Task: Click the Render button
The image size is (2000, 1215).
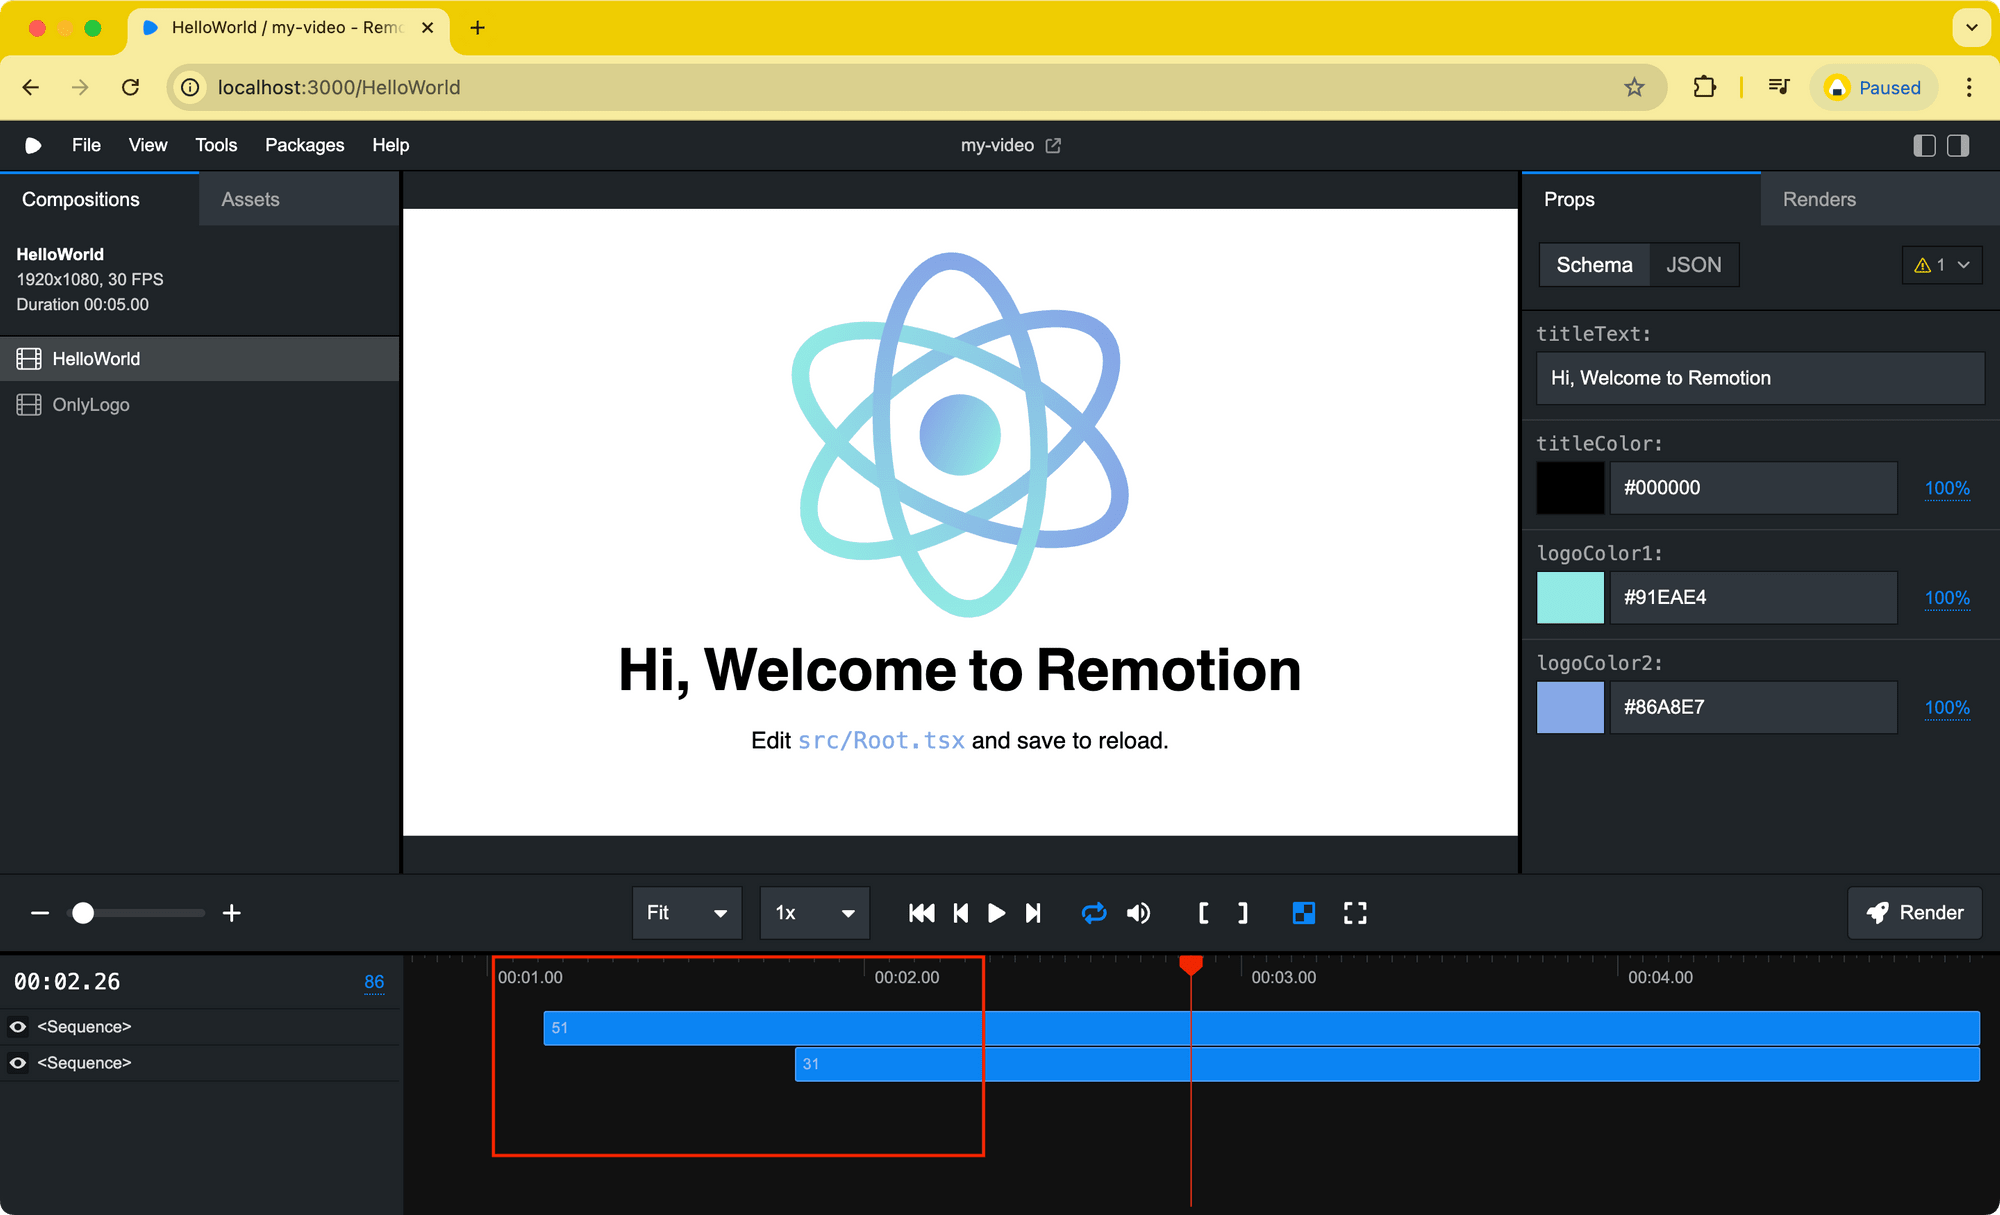Action: (x=1915, y=913)
